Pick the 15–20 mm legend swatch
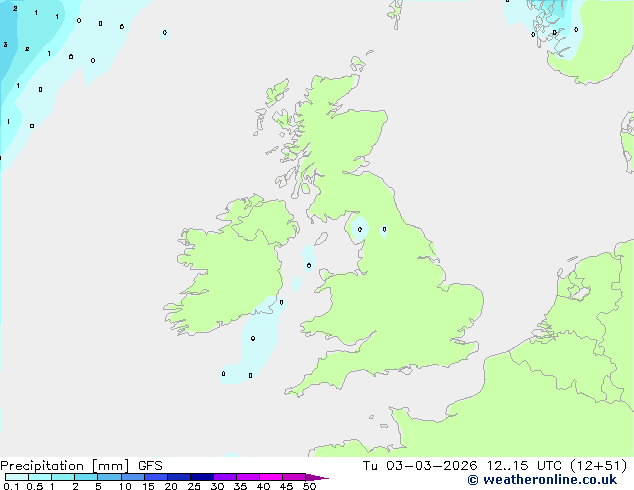The image size is (634, 490). coord(156,477)
